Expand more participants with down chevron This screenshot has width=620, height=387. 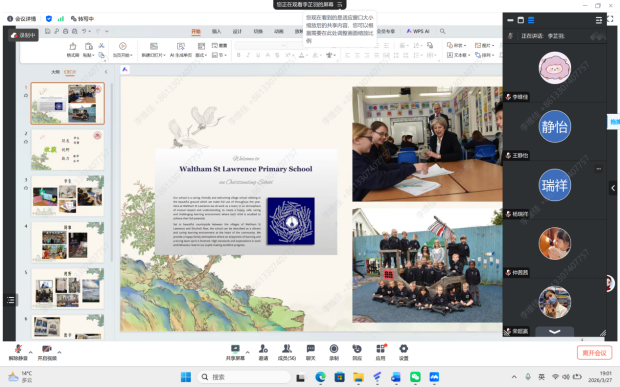tap(554, 332)
